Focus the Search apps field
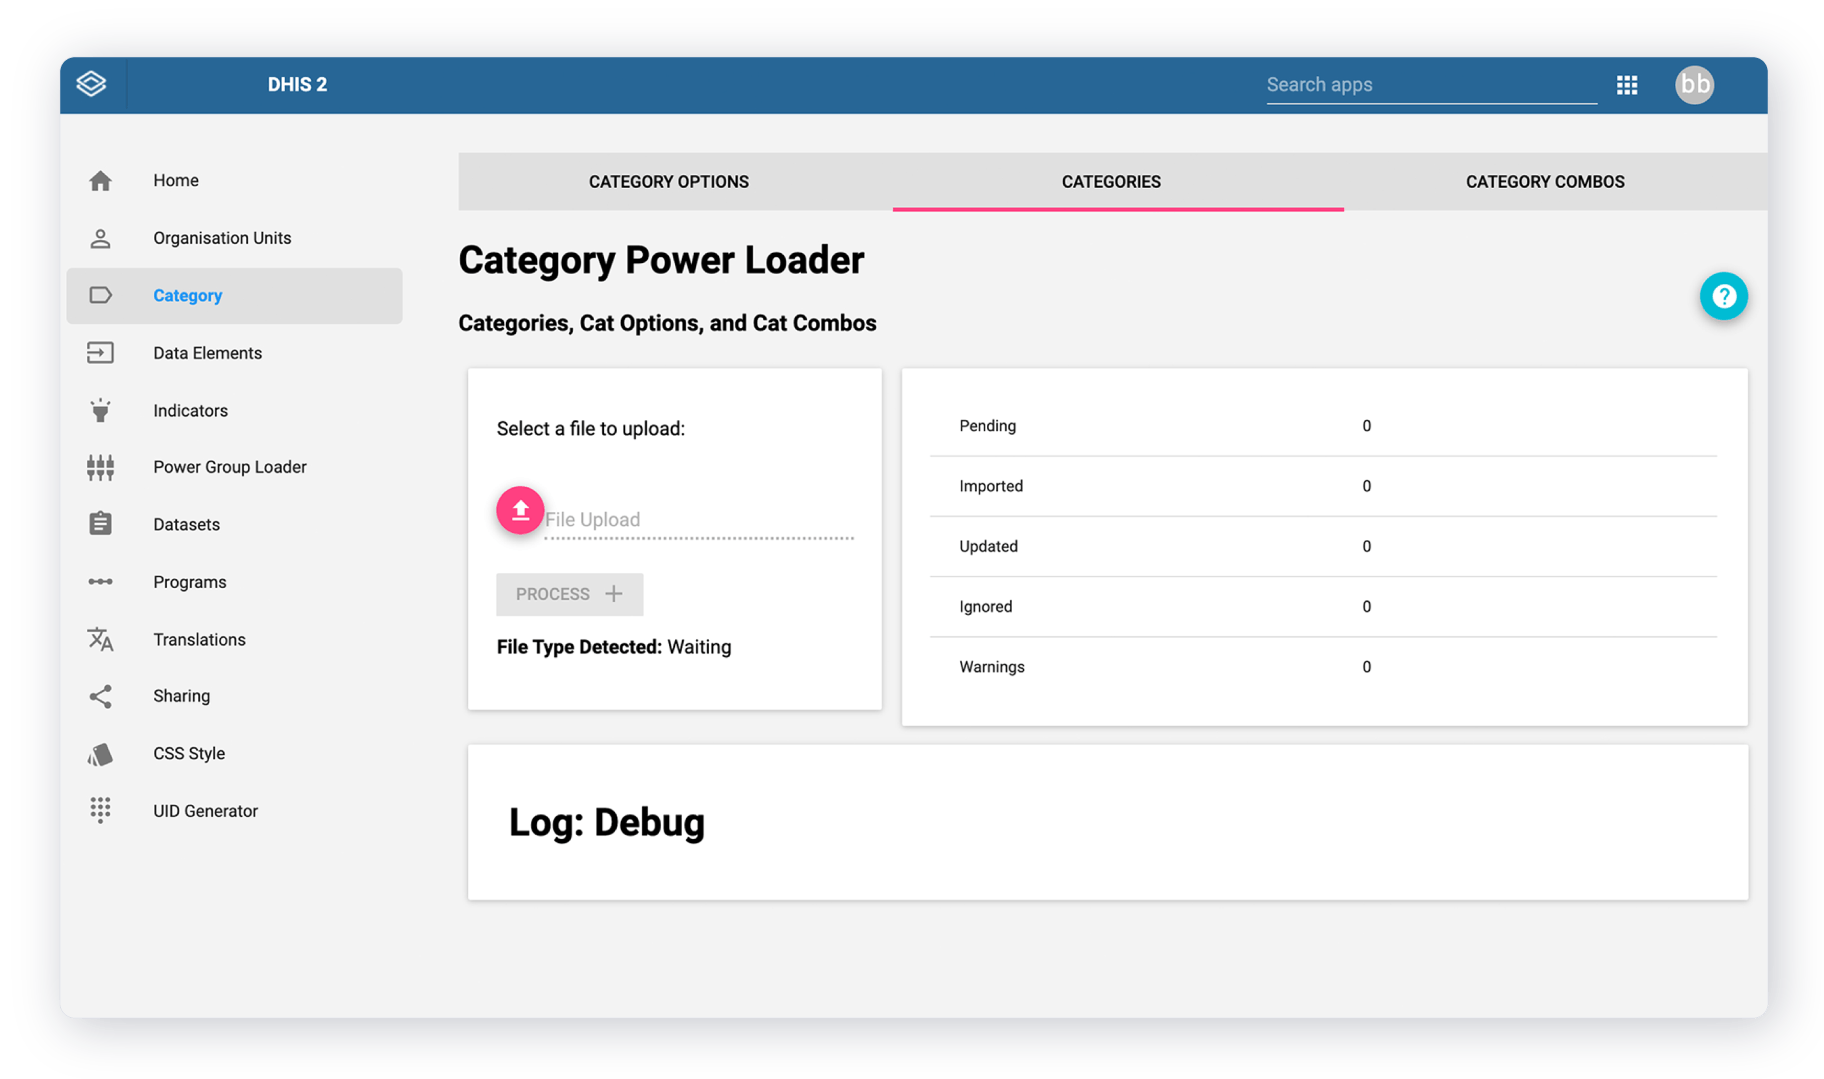Screen dimensions: 1824x1079 (x=1430, y=85)
